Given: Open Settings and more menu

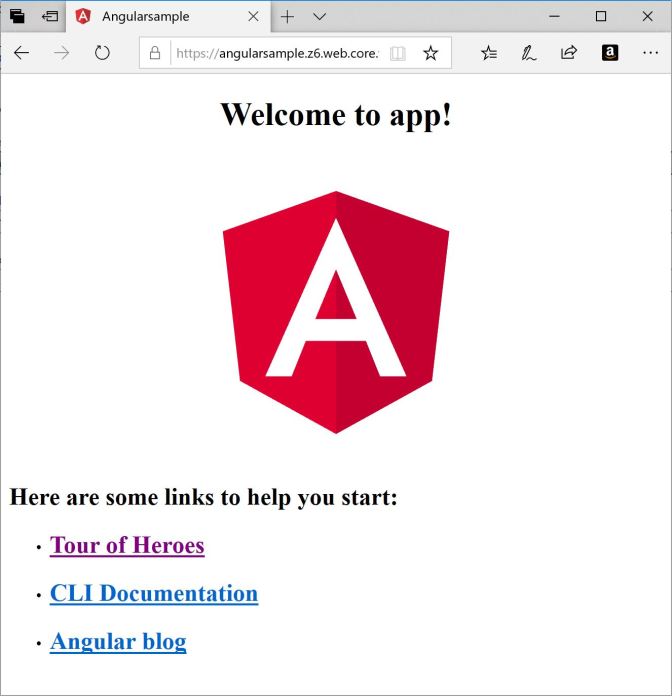Looking at the screenshot, I should click(x=650, y=53).
